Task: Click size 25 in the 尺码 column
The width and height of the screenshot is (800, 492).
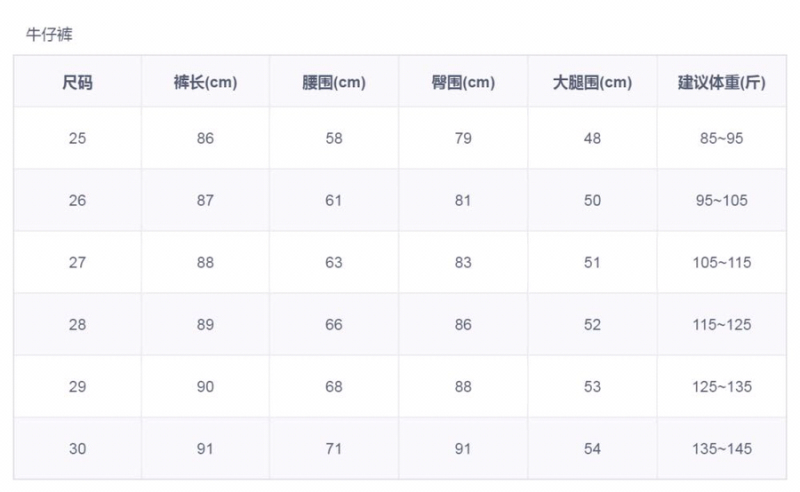Action: click(78, 138)
